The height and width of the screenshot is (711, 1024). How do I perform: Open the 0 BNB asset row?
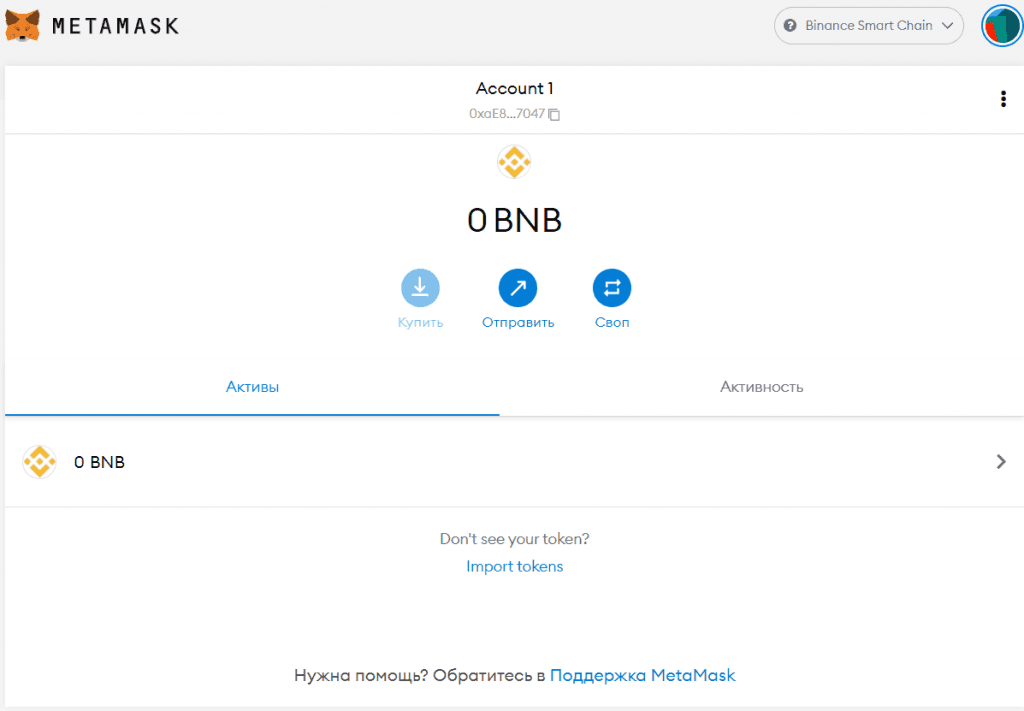(515, 462)
